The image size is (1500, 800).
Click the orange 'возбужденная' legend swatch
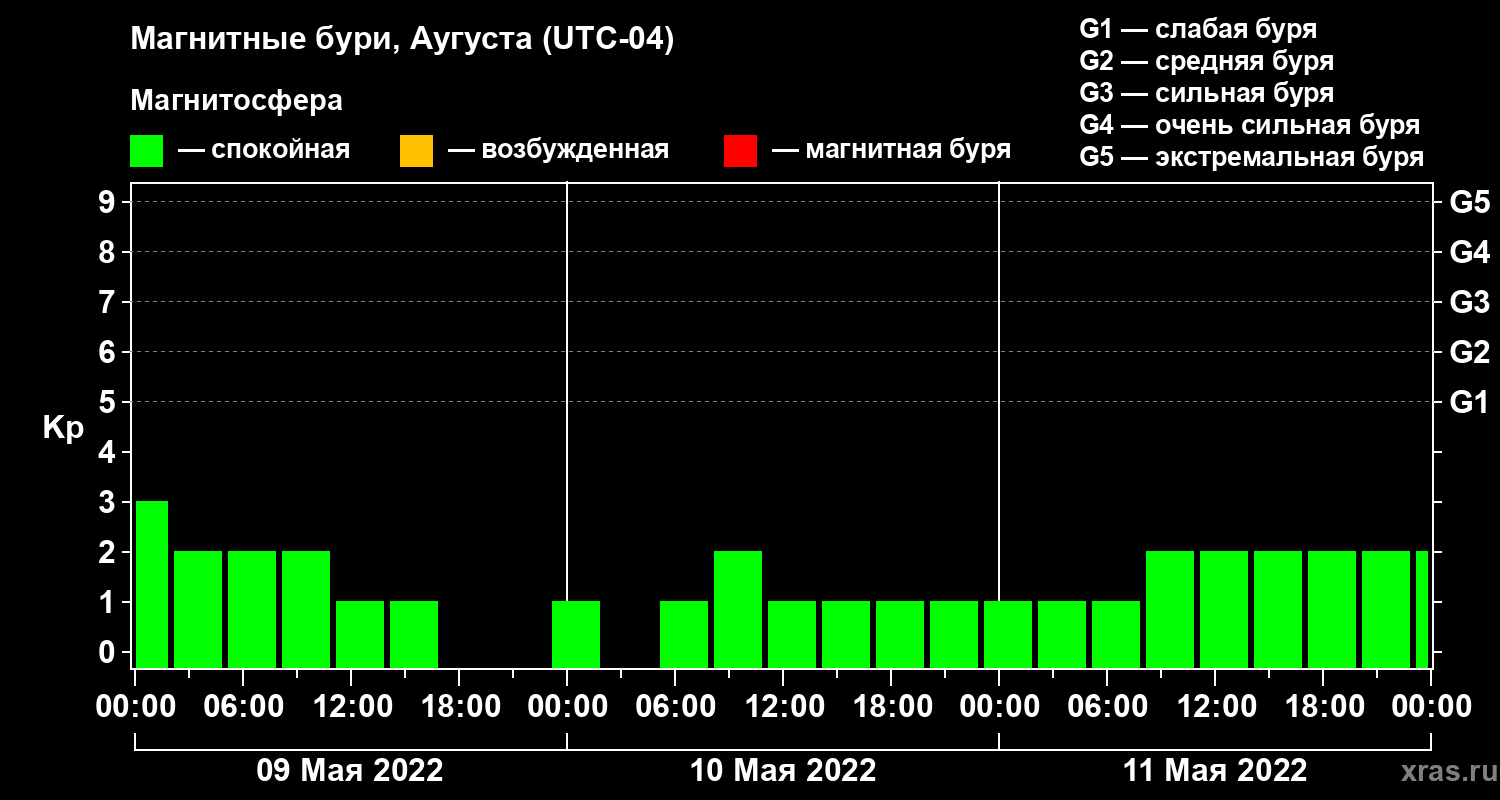tap(416, 151)
